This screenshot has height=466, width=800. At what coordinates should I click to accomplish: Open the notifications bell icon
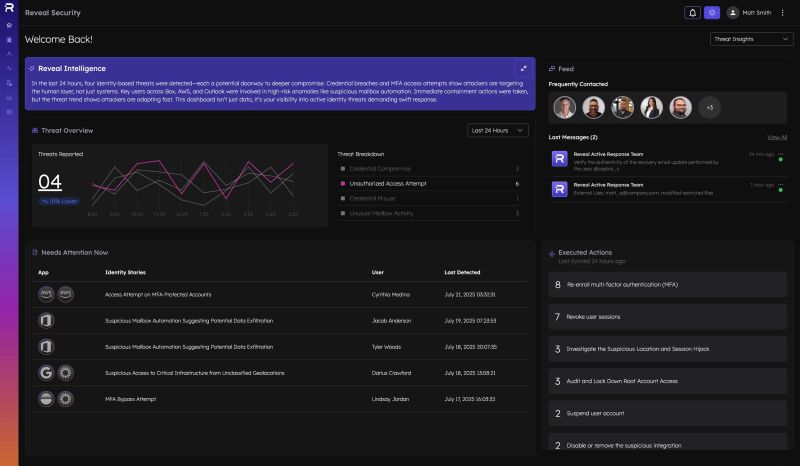click(691, 13)
